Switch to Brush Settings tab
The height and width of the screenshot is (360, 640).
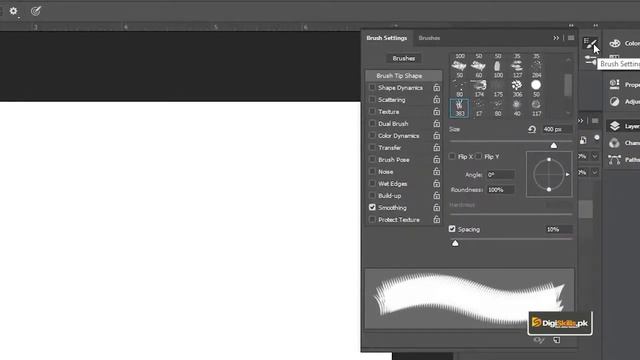click(387, 38)
